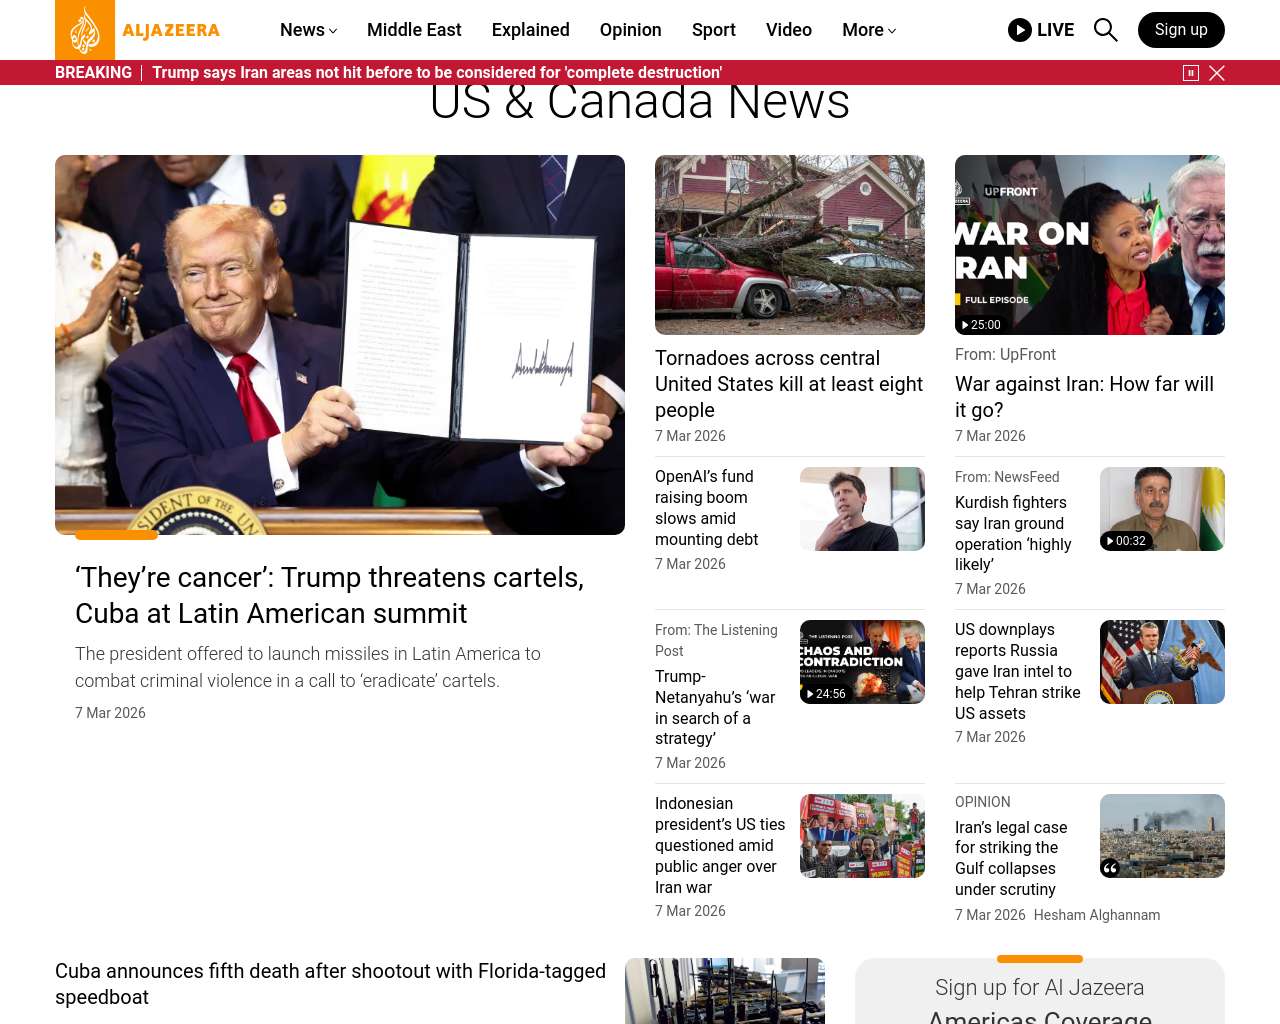Read the tornadoes central United States article

[x=789, y=384]
